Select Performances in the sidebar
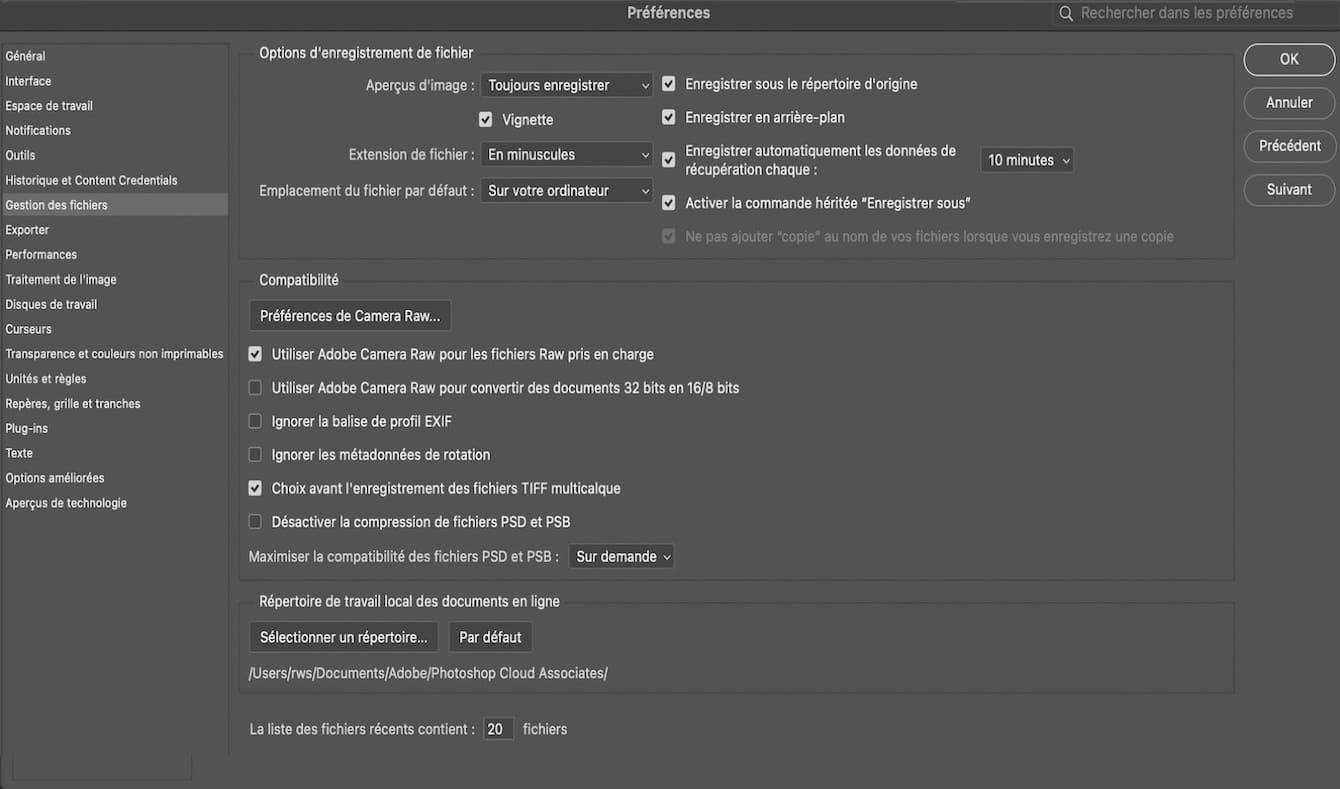The height and width of the screenshot is (789, 1340). 41,255
